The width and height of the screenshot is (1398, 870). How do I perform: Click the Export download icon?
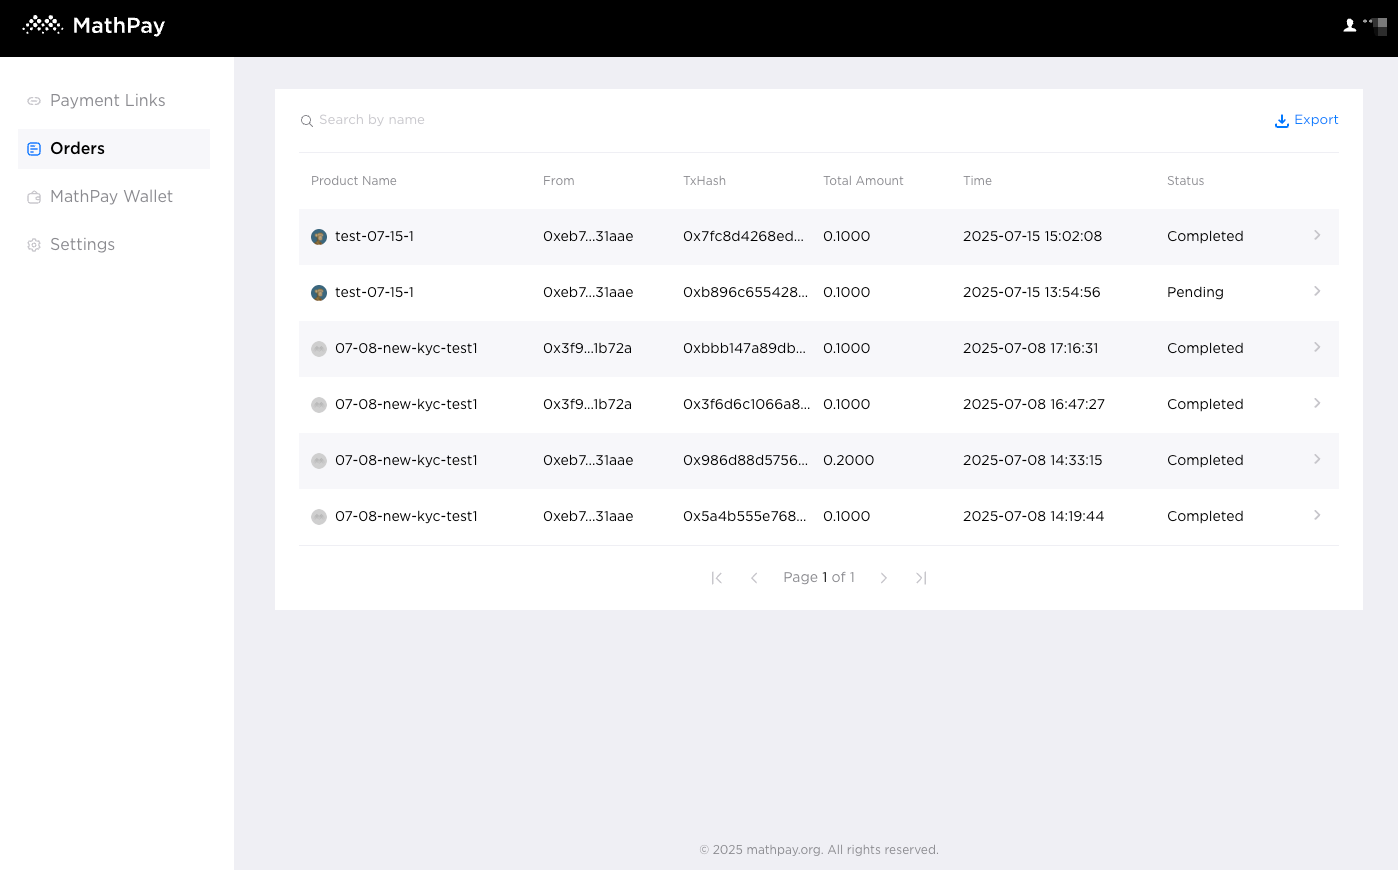(1281, 121)
